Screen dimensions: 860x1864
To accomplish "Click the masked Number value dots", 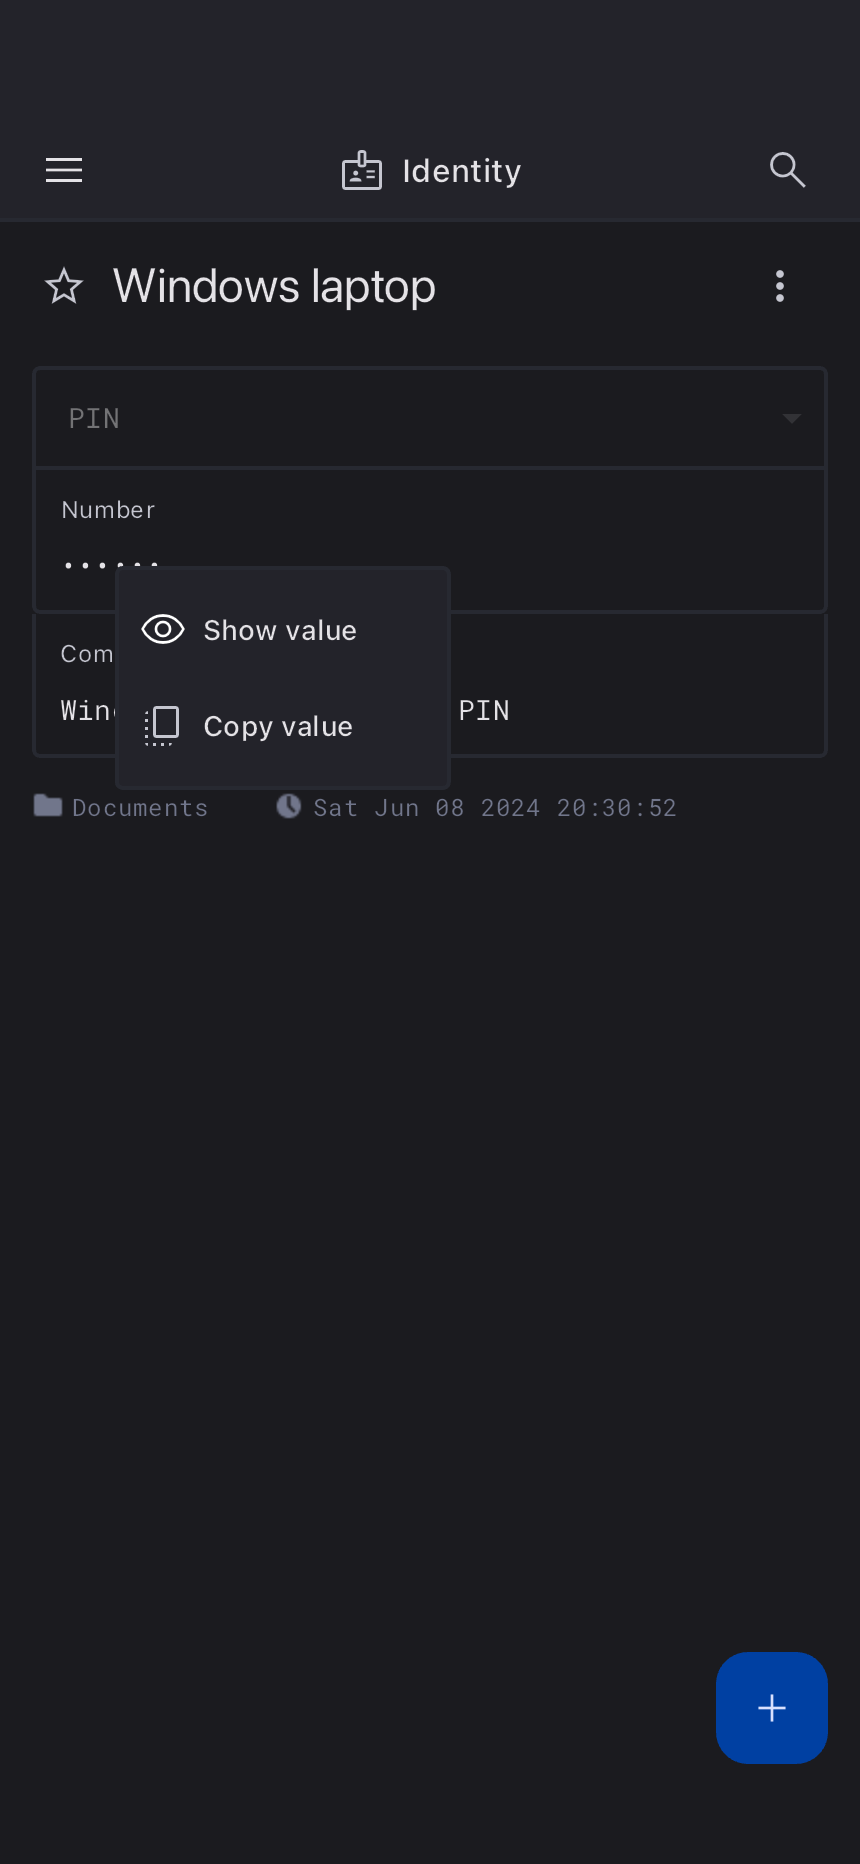I will click(88, 565).
